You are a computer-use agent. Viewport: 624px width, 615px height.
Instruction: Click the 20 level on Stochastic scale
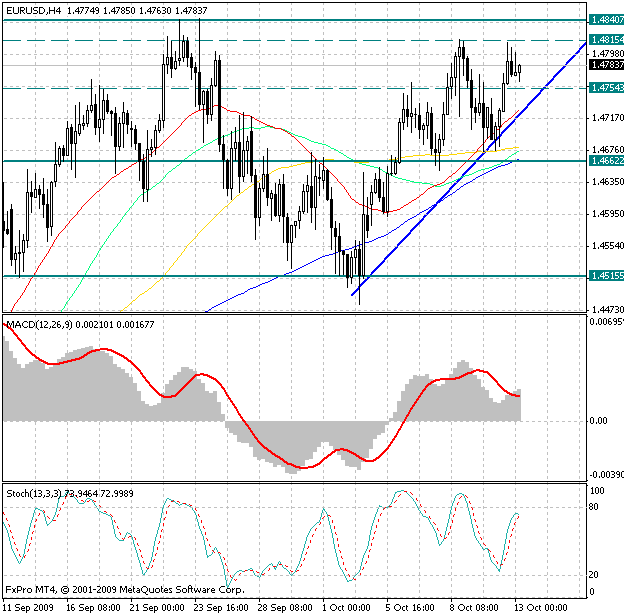(595, 574)
